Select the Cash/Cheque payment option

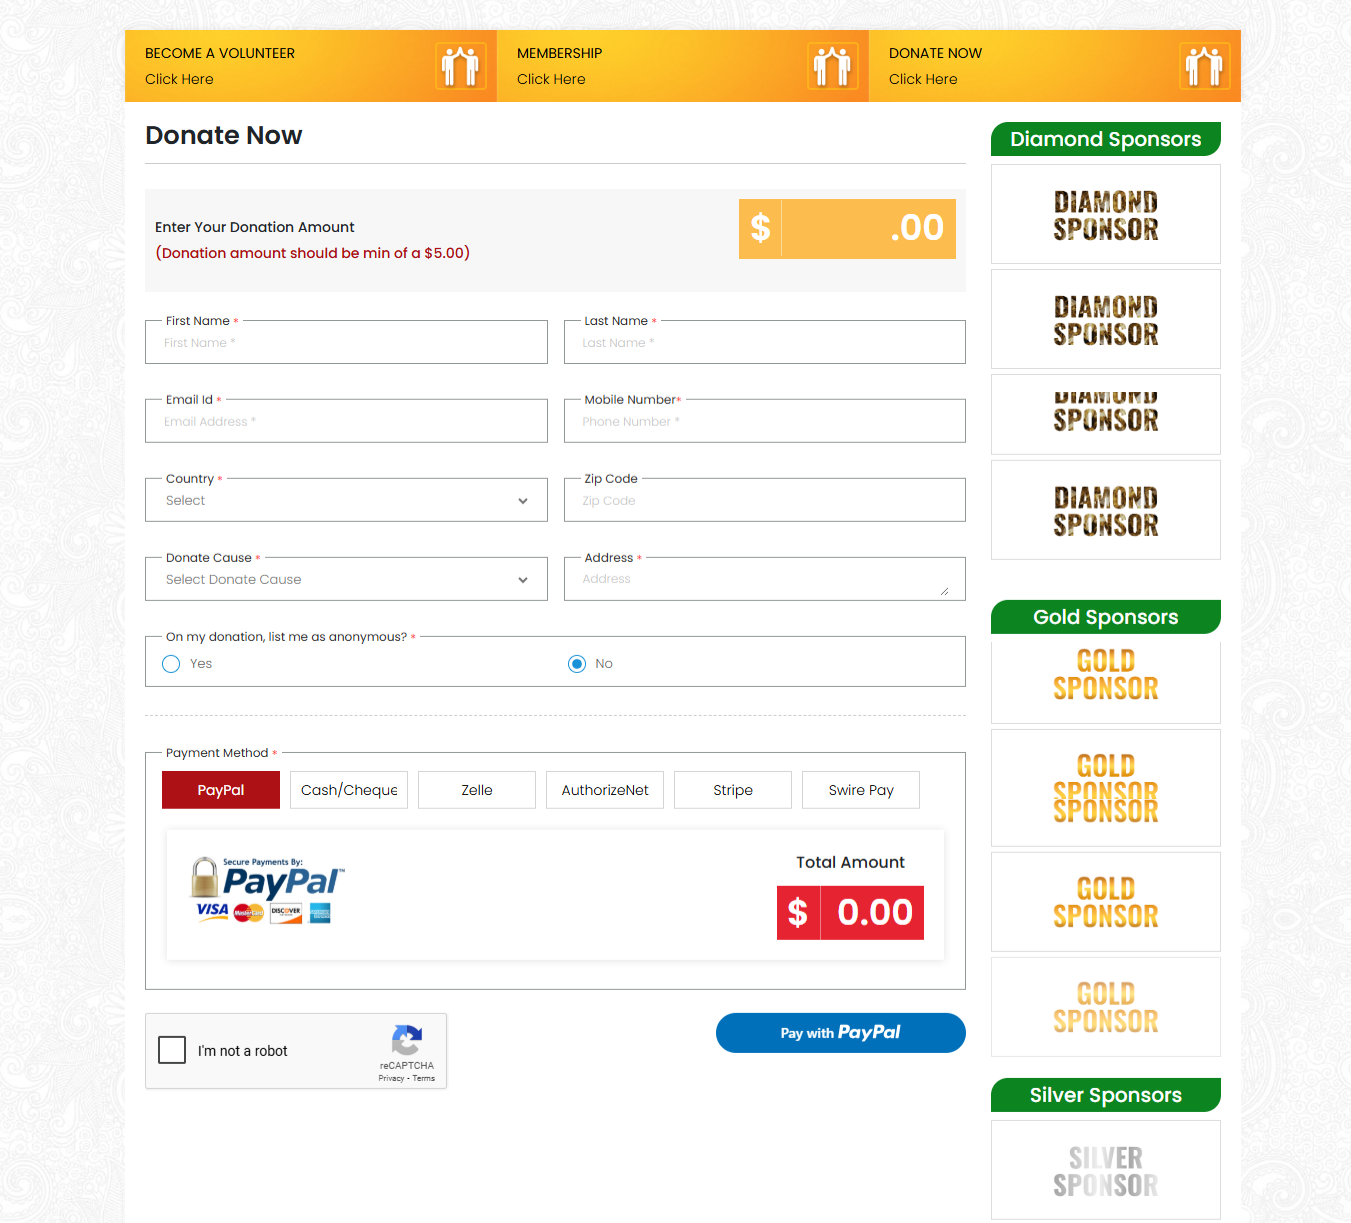(349, 790)
